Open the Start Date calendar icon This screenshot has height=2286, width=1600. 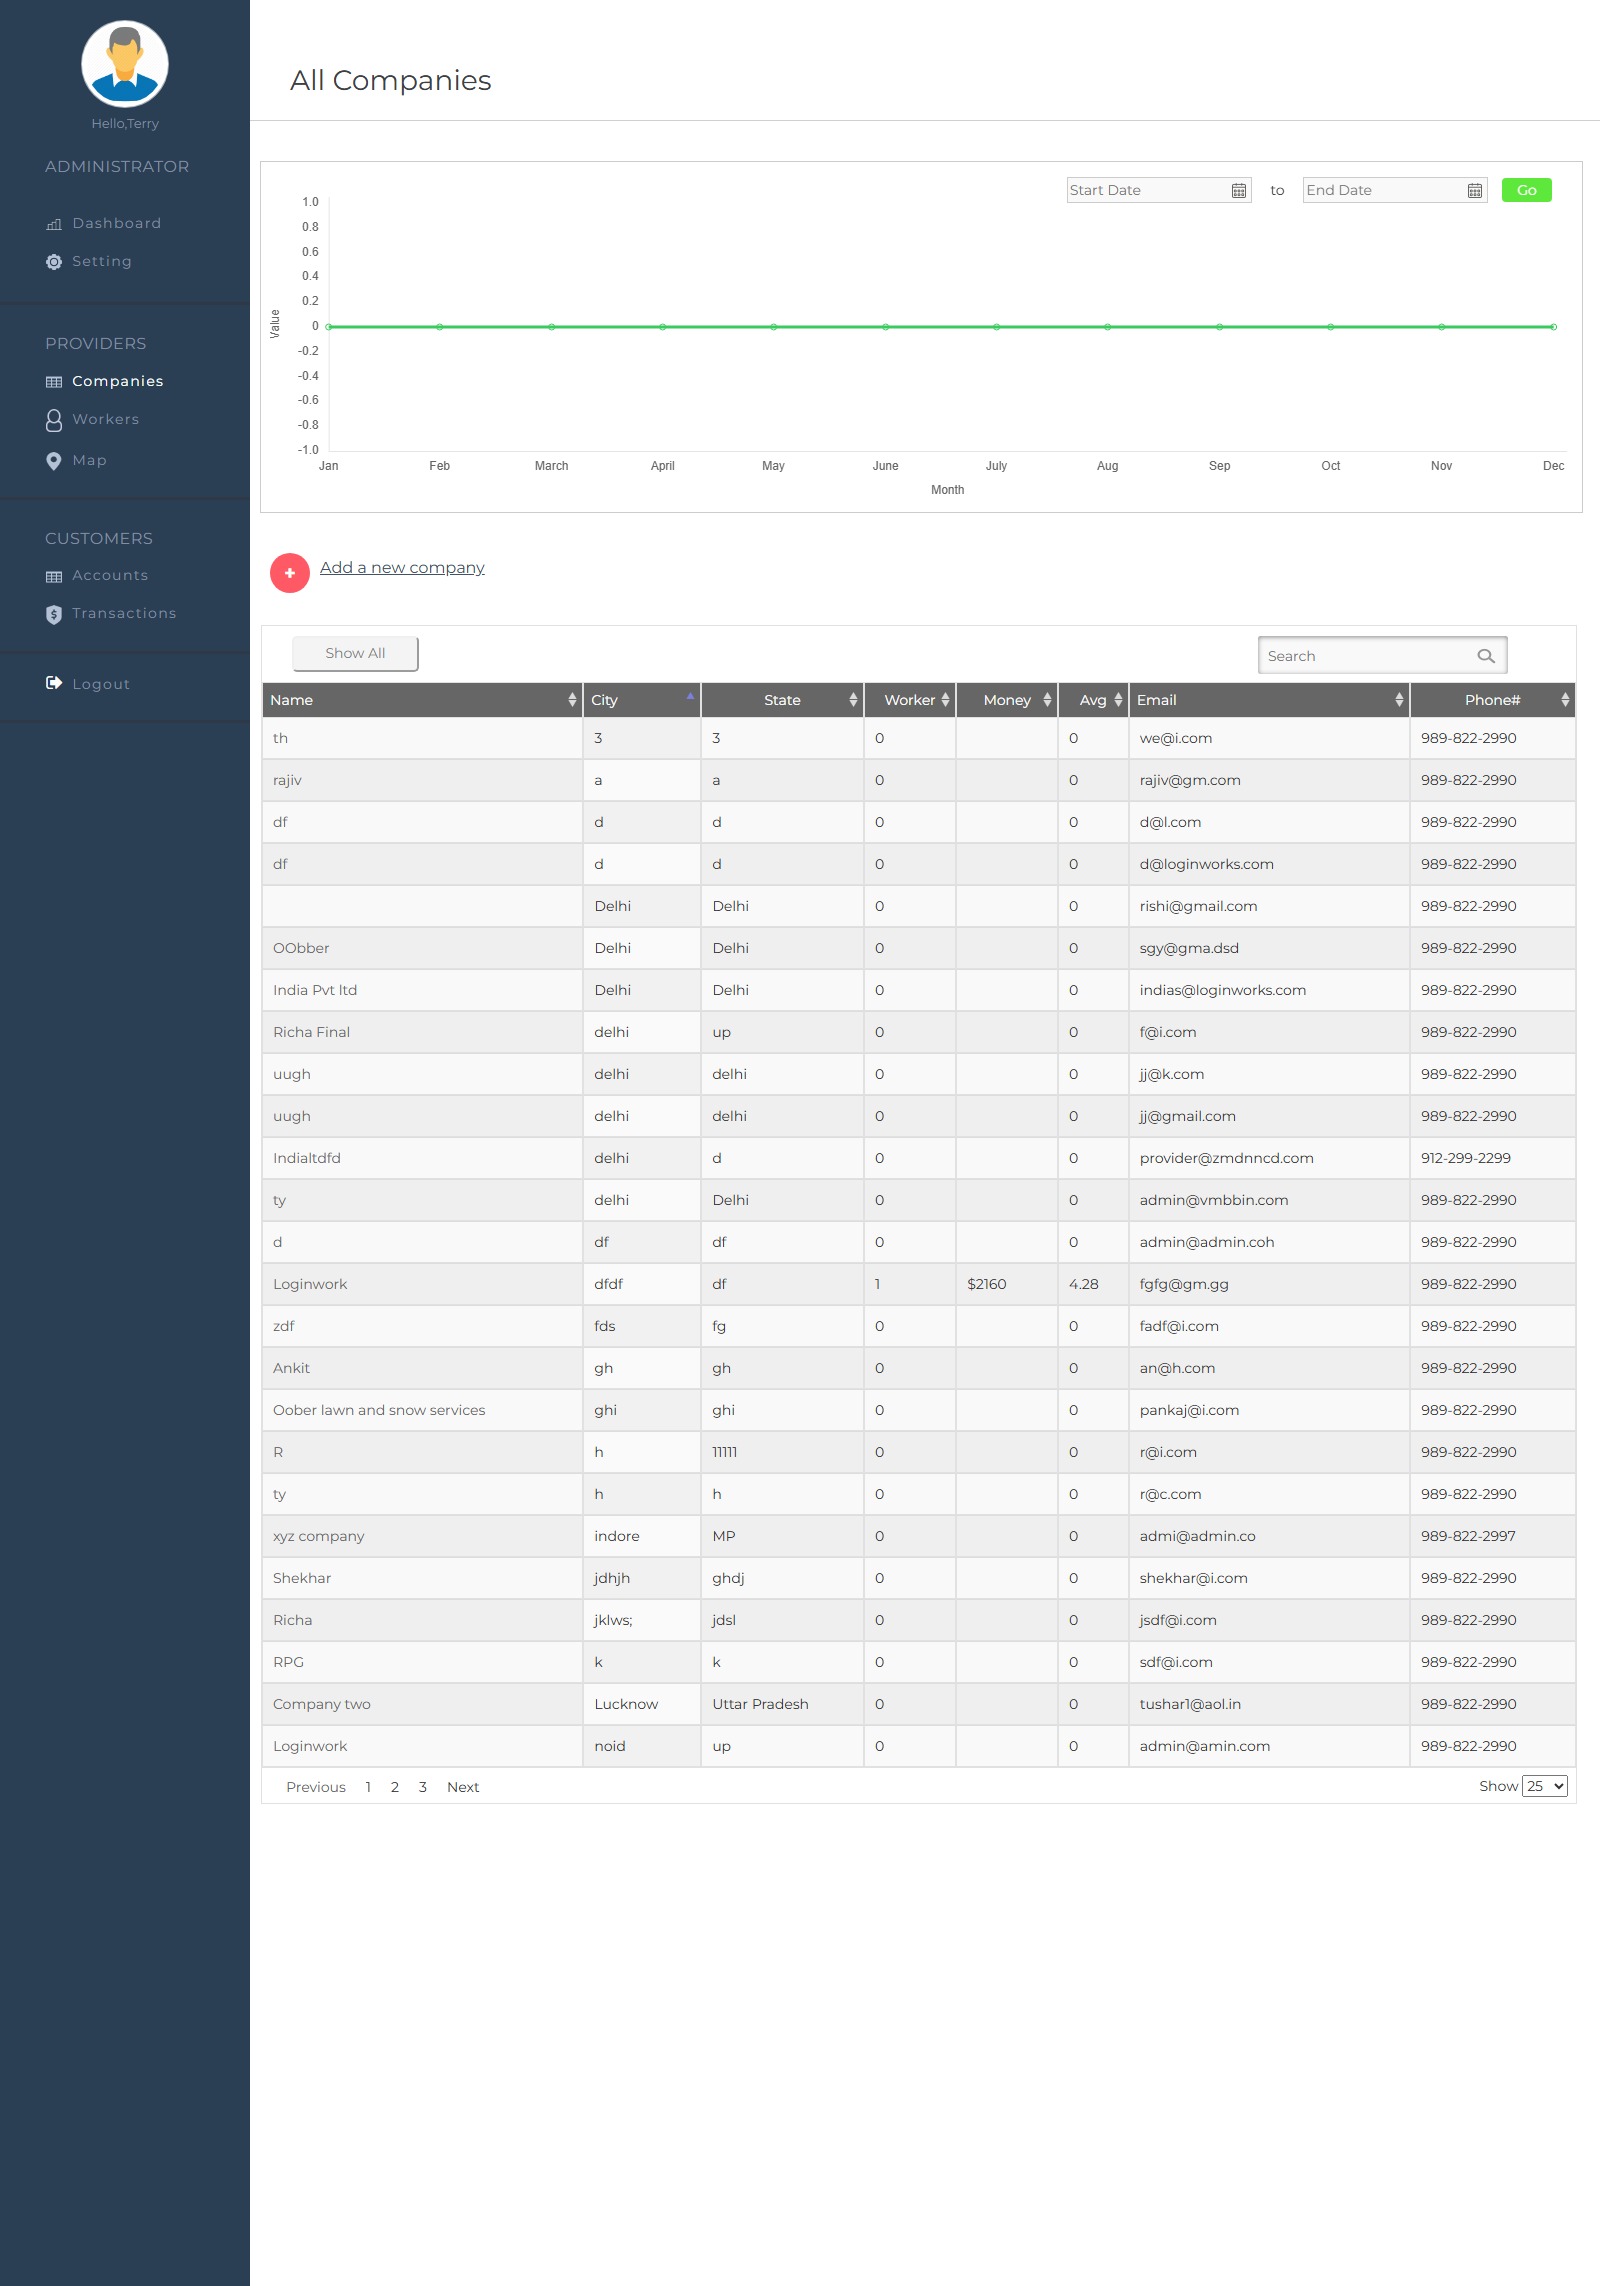[x=1239, y=190]
